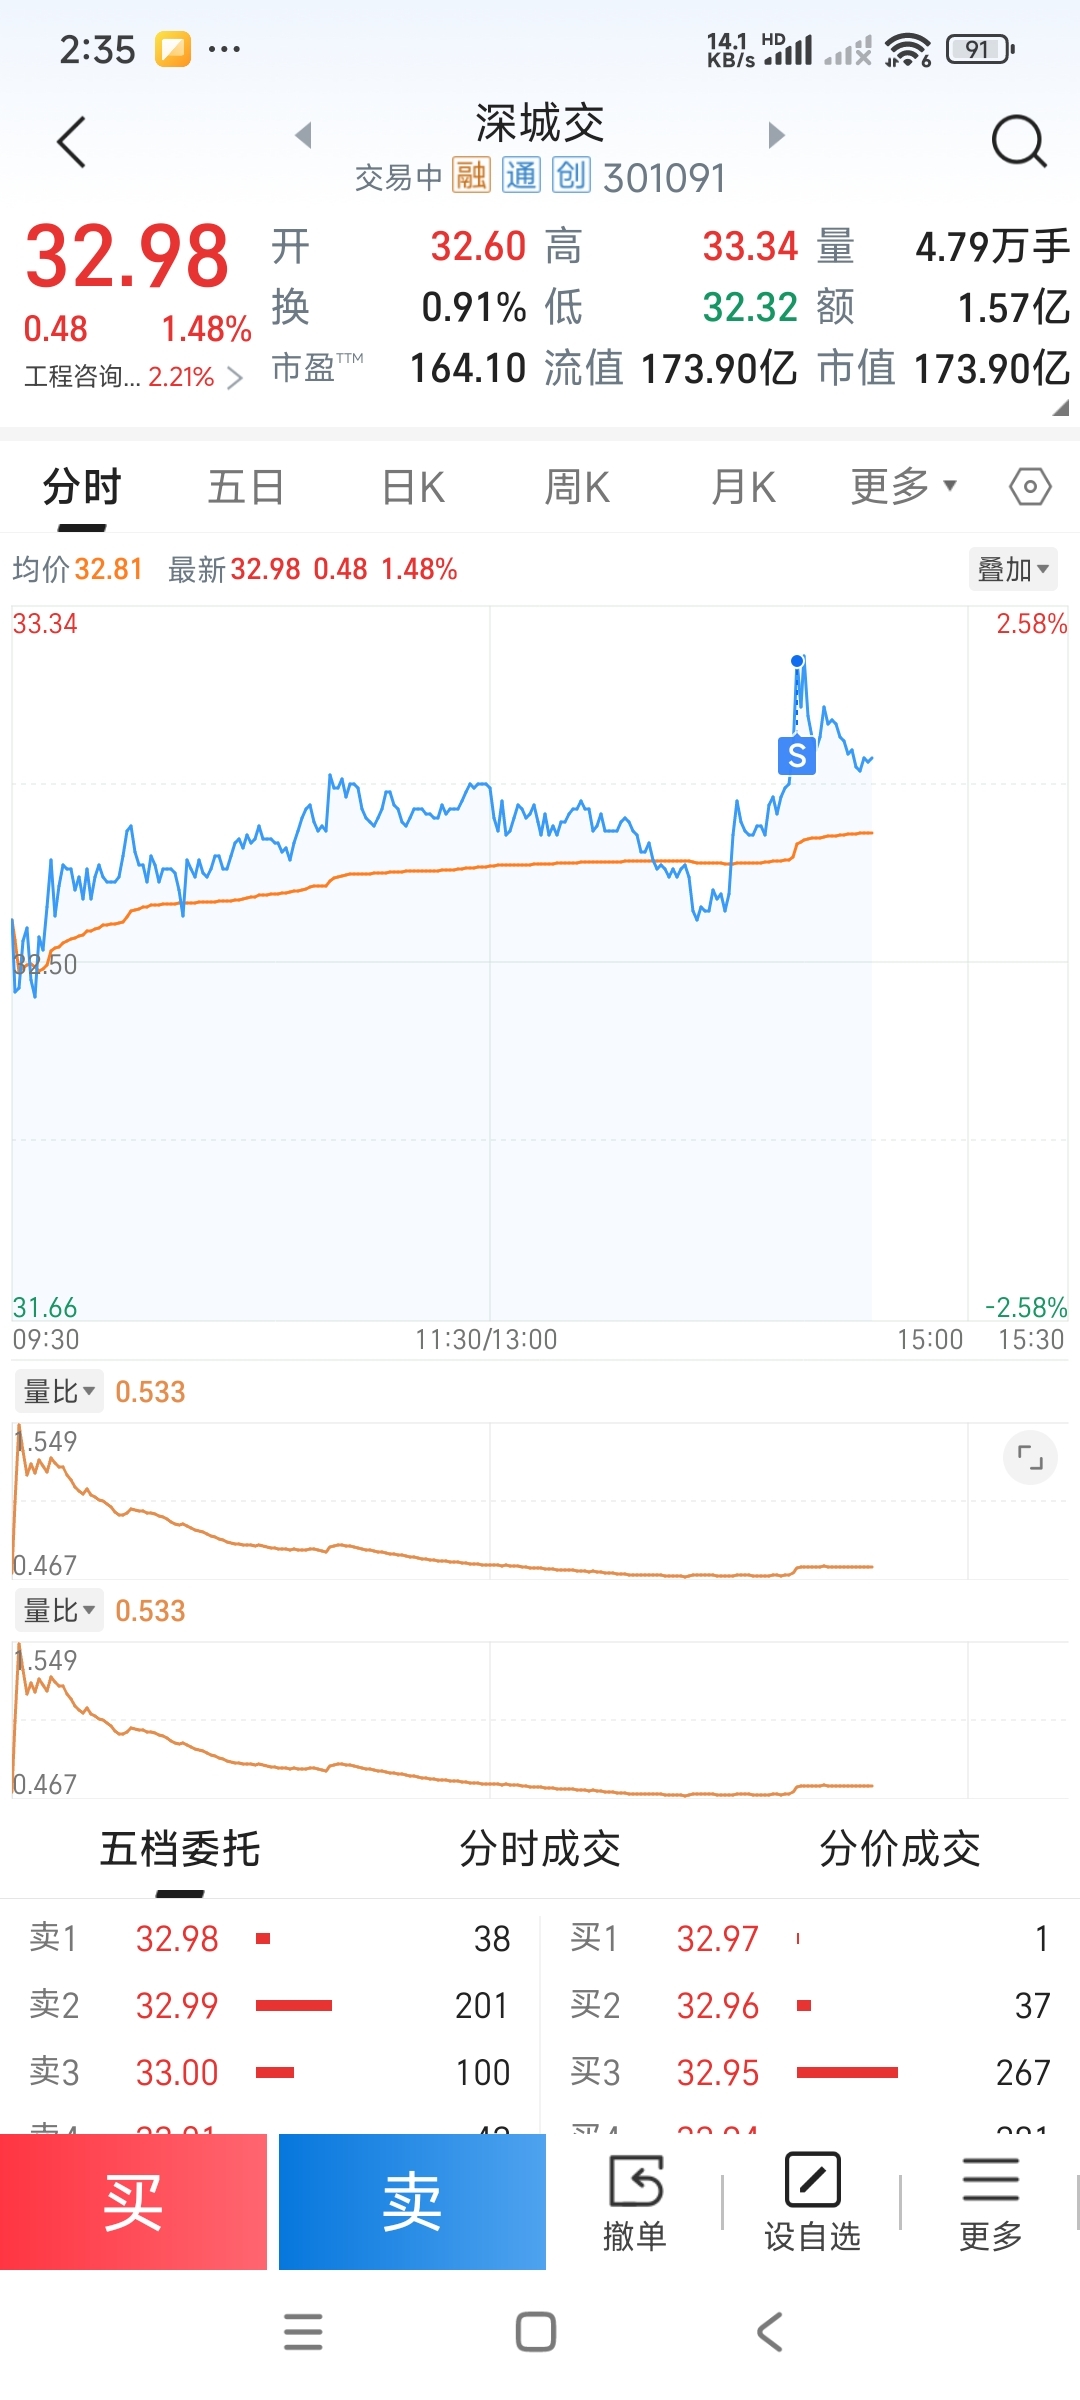Switch to 日K tab
The width and height of the screenshot is (1080, 2400).
(413, 487)
